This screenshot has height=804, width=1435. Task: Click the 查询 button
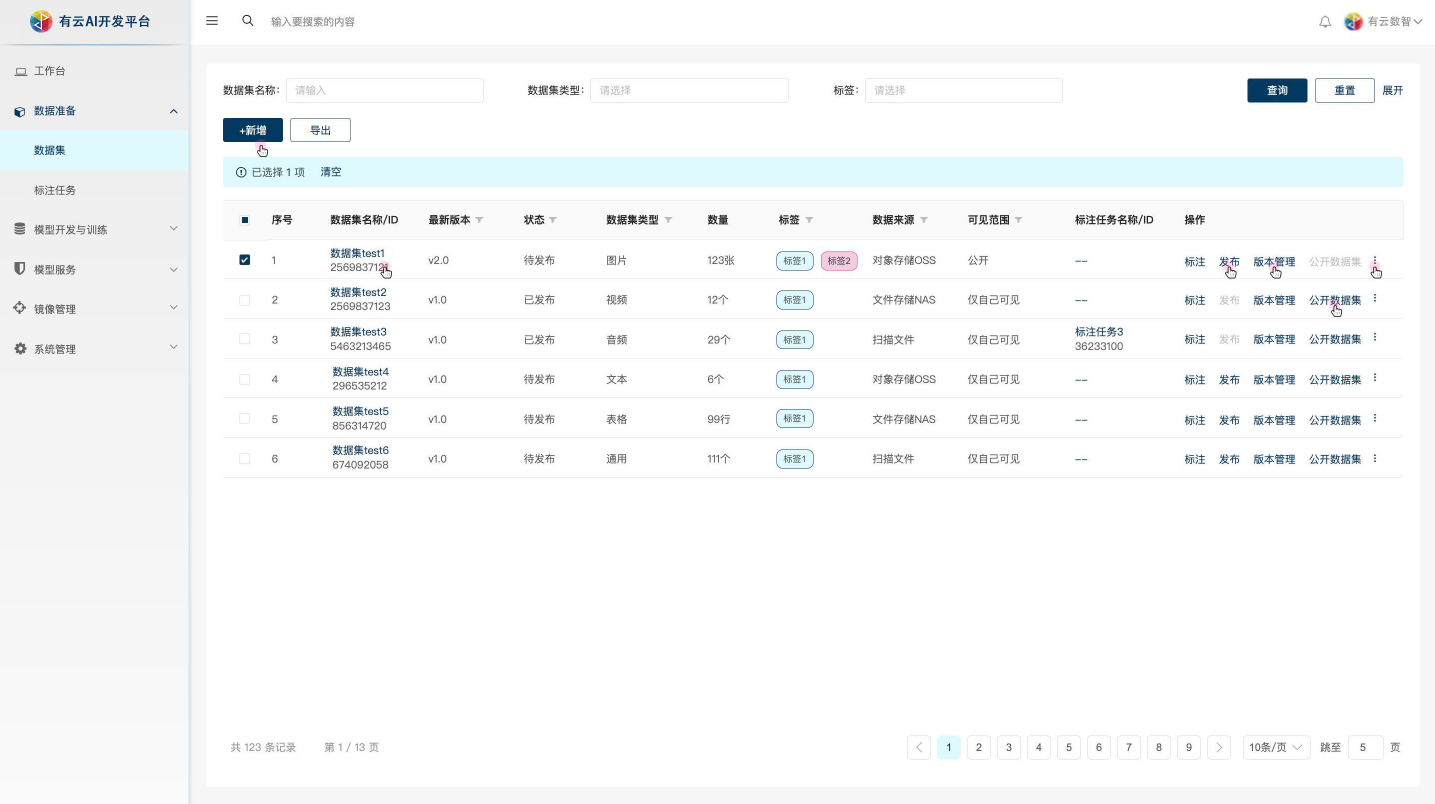pyautogui.click(x=1277, y=90)
